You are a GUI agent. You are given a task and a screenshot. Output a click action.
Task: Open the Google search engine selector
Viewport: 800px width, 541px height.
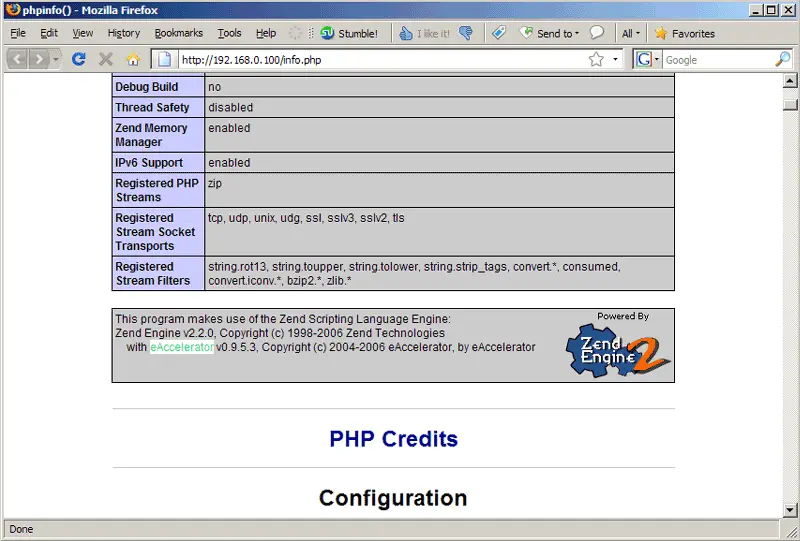tap(647, 60)
